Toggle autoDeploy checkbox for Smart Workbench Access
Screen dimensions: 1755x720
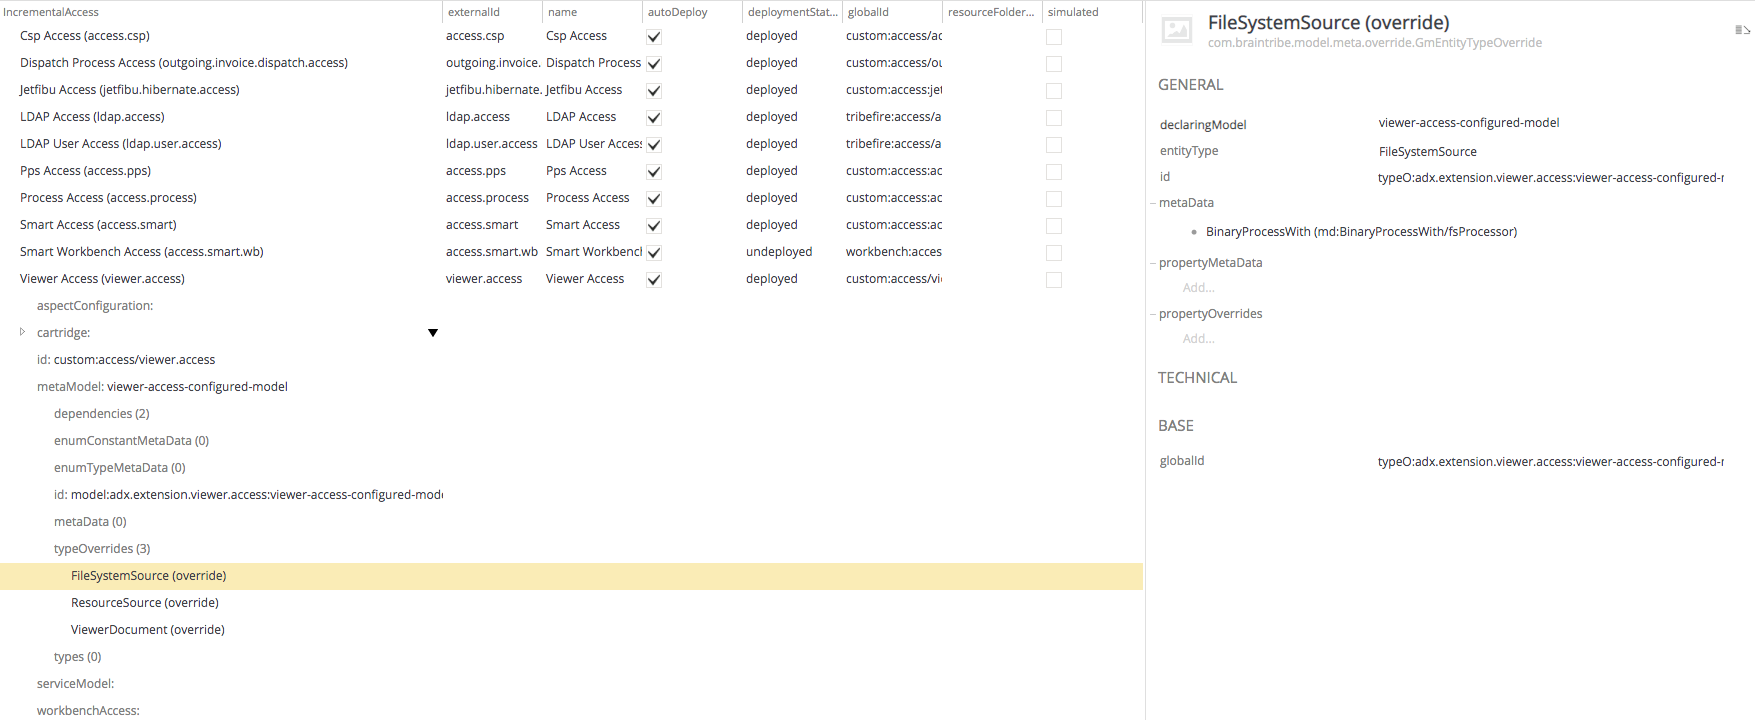654,253
